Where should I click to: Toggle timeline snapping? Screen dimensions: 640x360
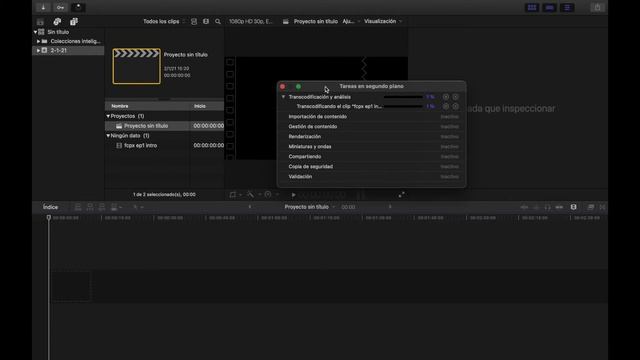[559, 207]
